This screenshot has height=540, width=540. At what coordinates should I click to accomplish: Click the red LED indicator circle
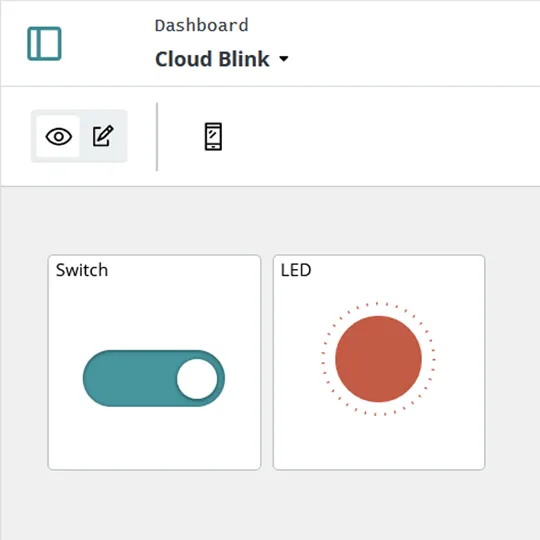pyautogui.click(x=378, y=359)
